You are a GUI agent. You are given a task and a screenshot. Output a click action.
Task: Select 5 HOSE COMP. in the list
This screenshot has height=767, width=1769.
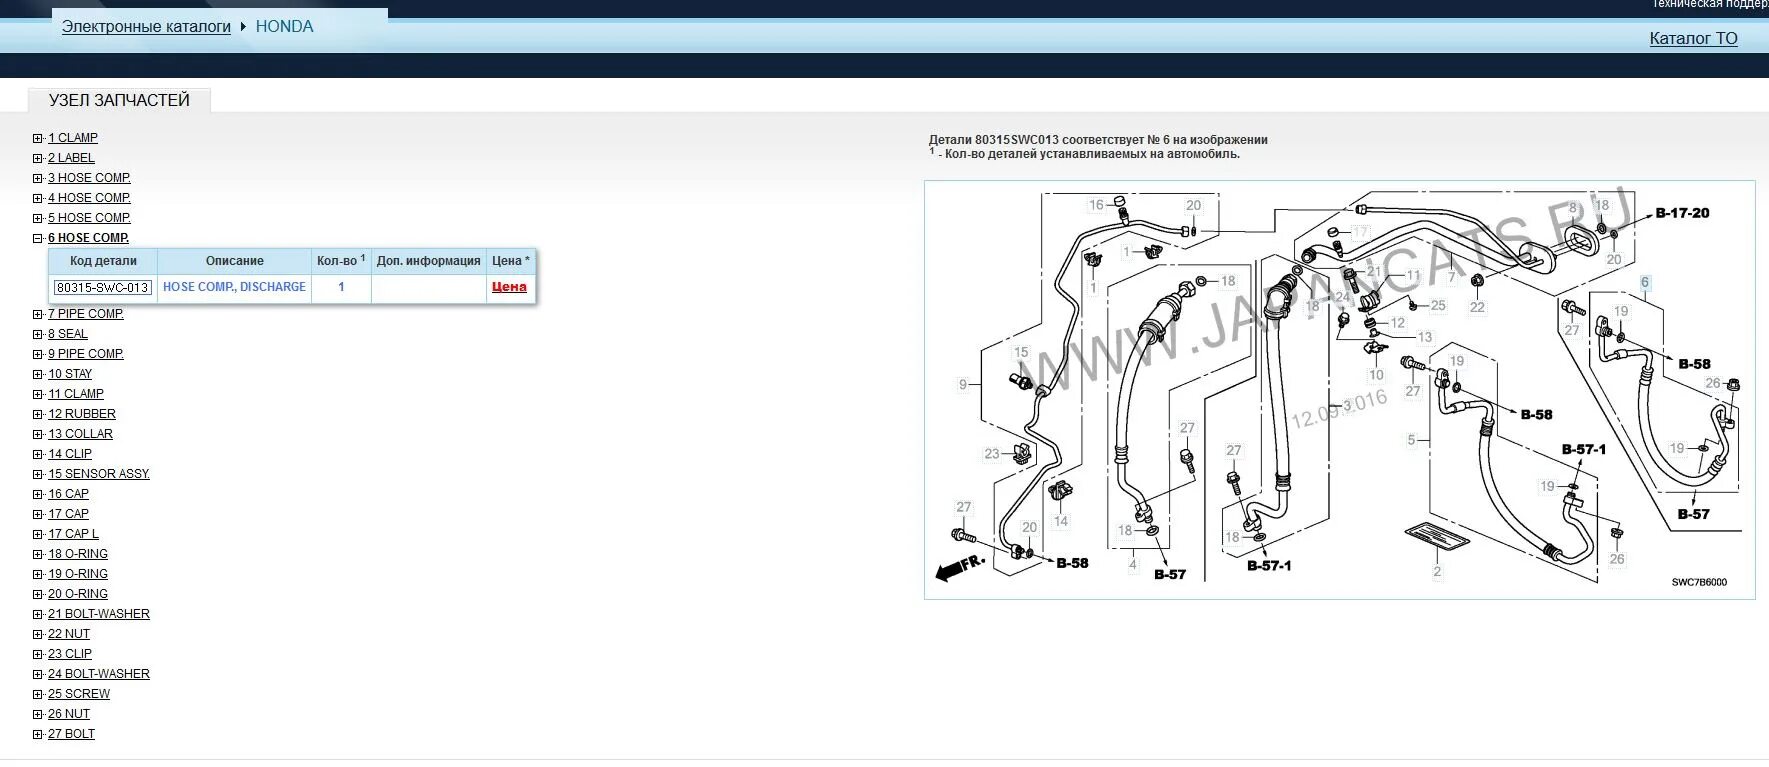[x=89, y=218]
